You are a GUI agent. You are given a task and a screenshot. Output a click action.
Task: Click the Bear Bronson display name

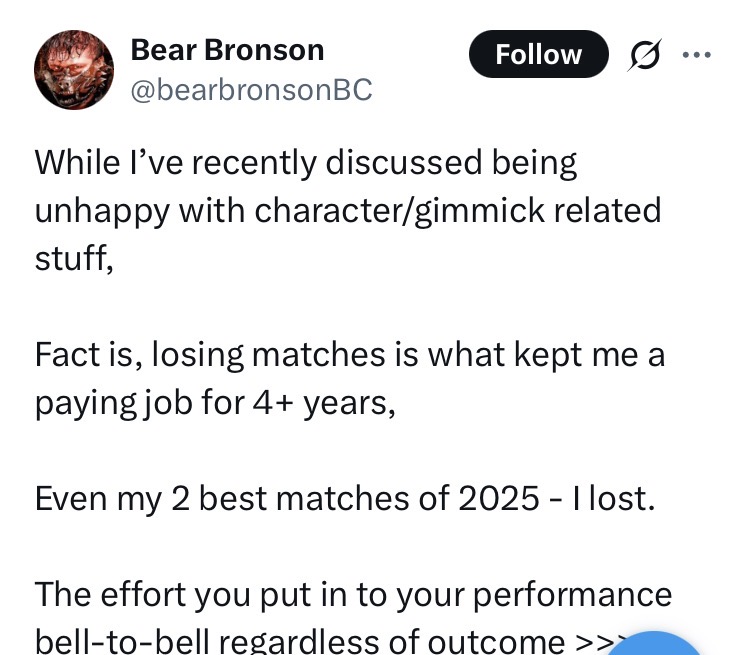point(227,49)
